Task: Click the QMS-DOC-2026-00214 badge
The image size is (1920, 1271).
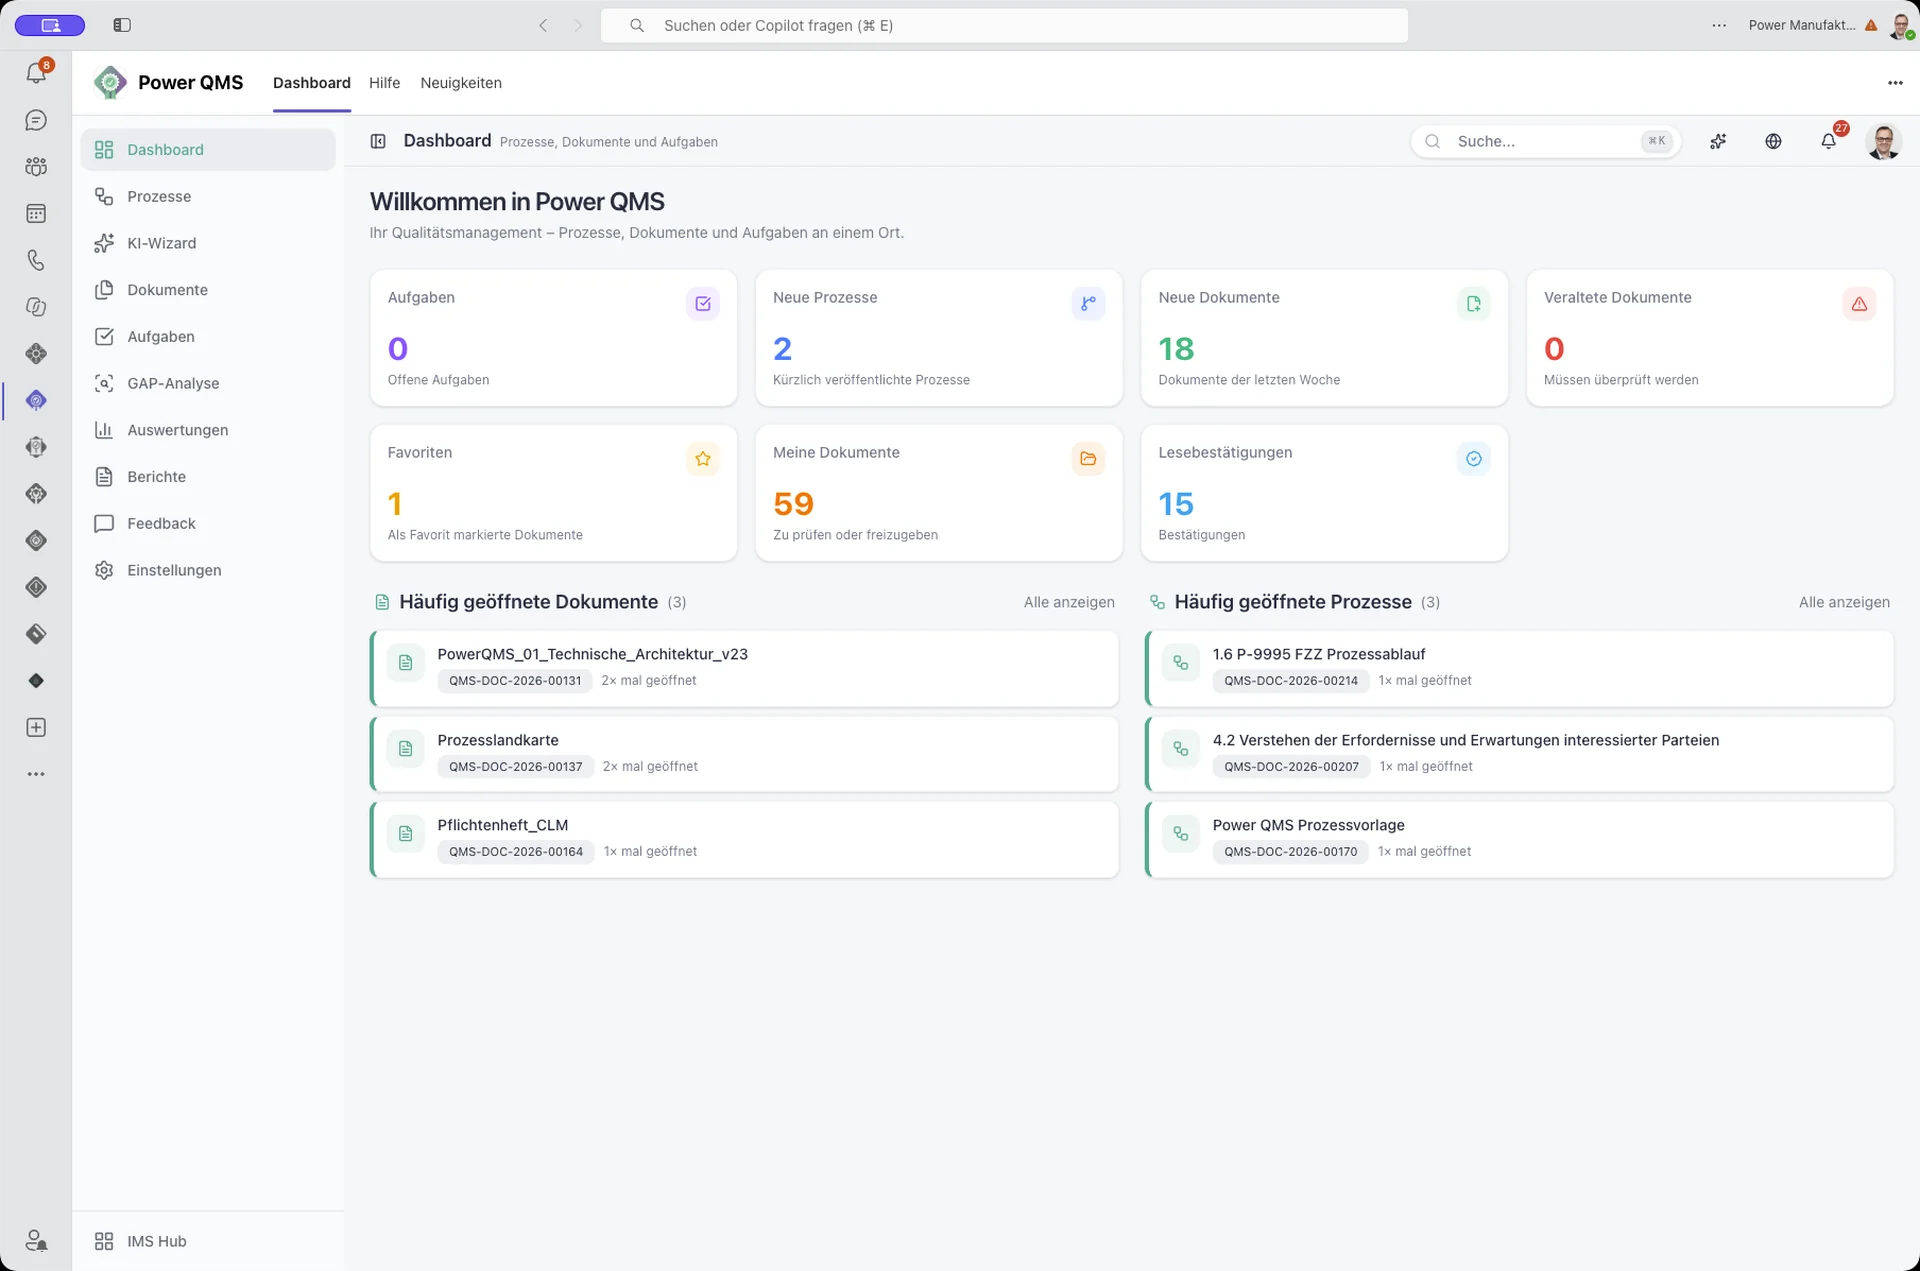Action: pos(1291,681)
